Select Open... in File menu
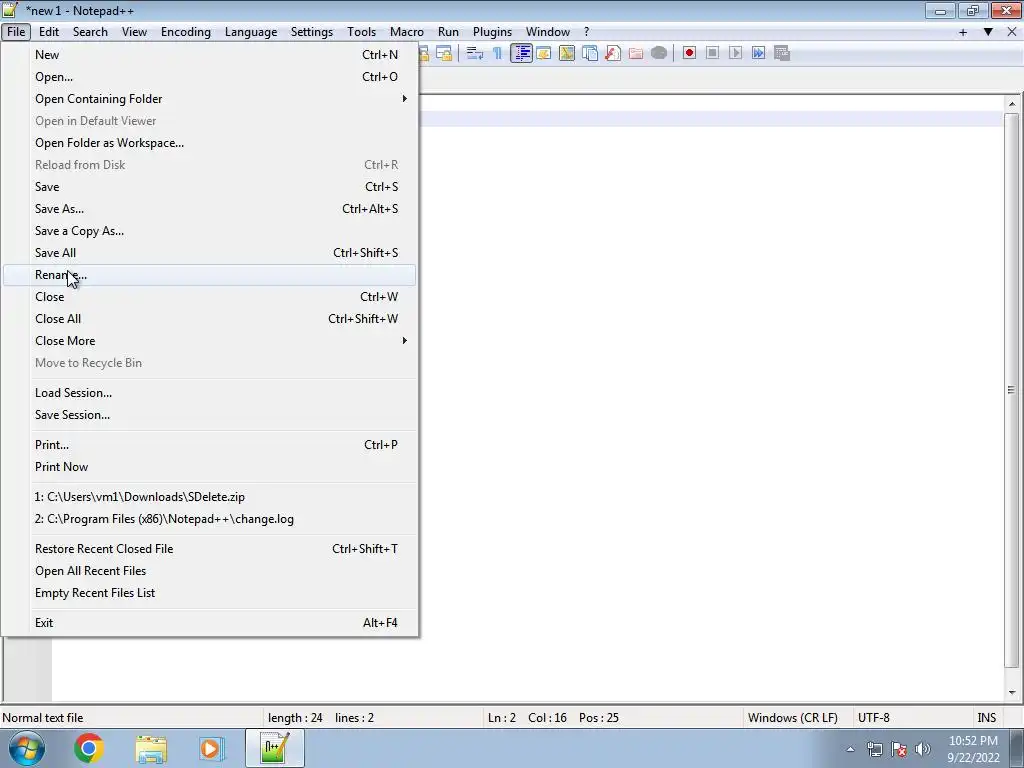The width and height of the screenshot is (1024, 768). (209, 77)
